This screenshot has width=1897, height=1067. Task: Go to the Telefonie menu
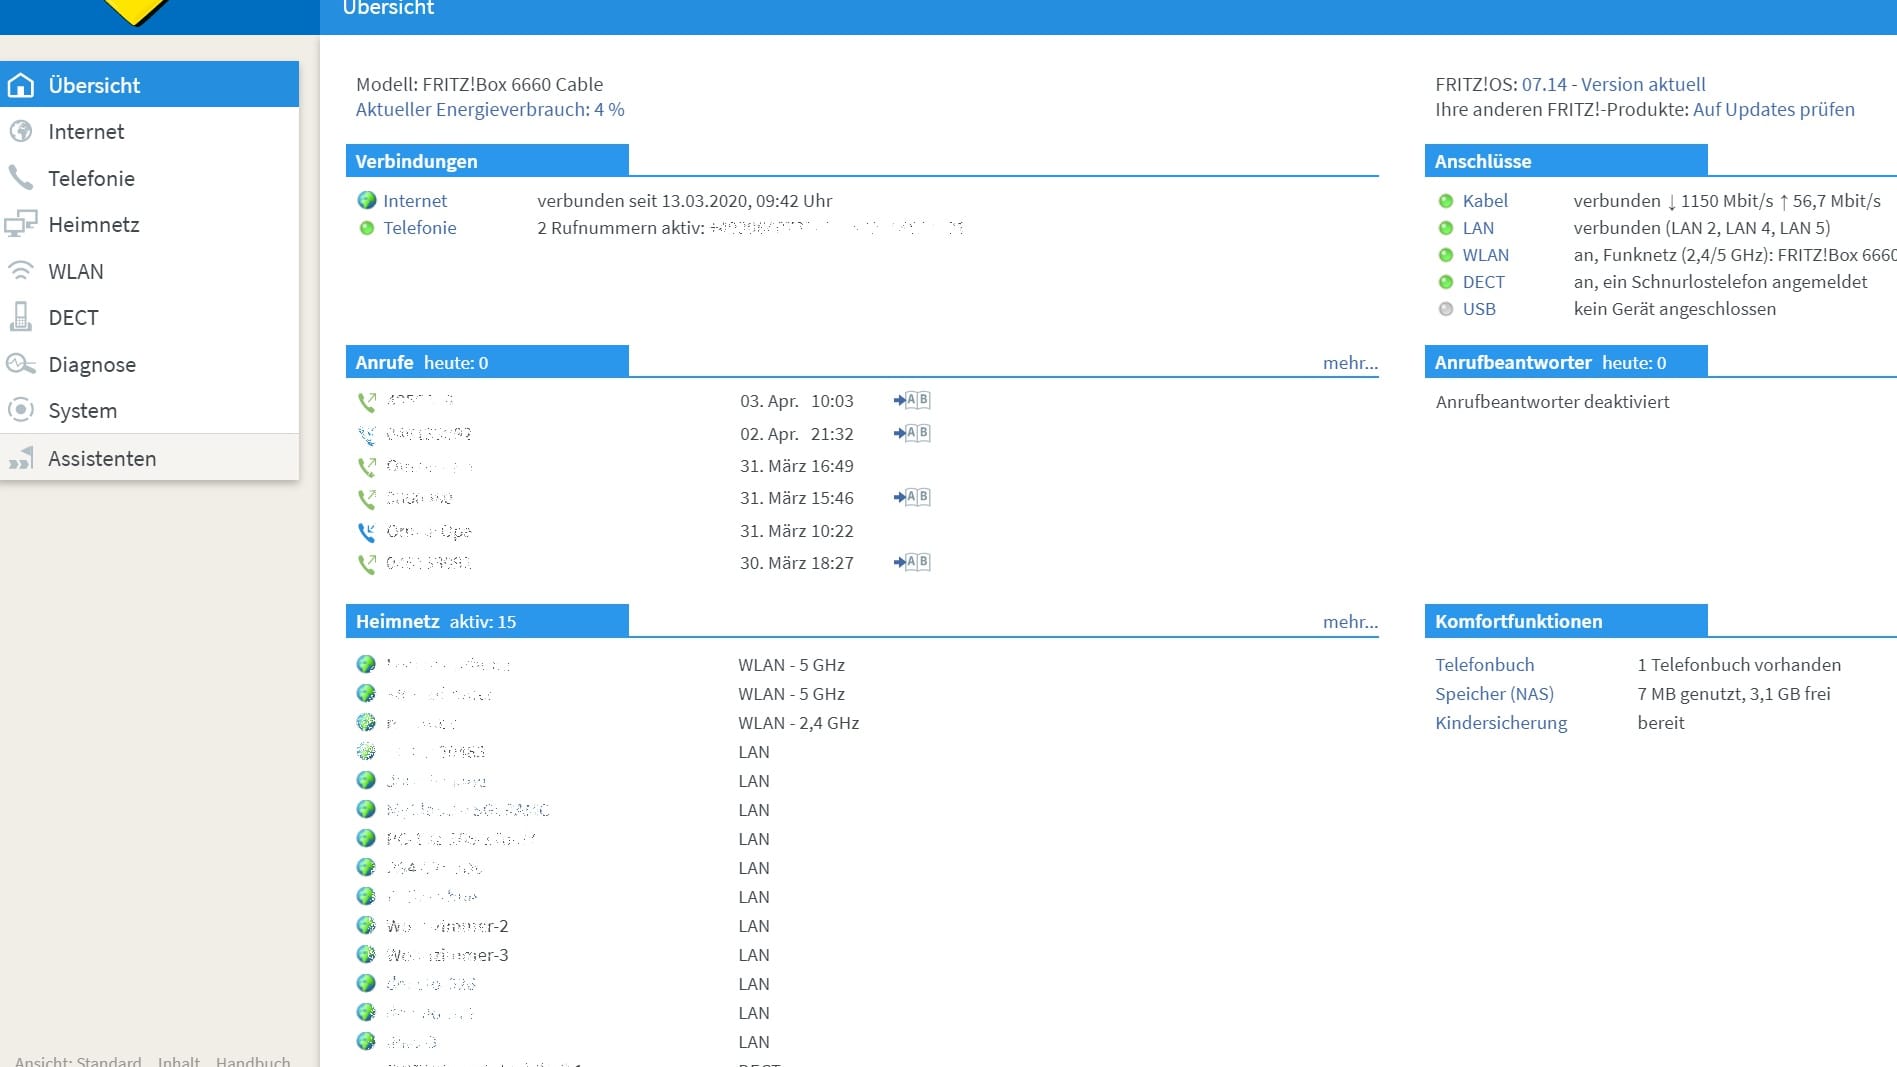pos(149,178)
